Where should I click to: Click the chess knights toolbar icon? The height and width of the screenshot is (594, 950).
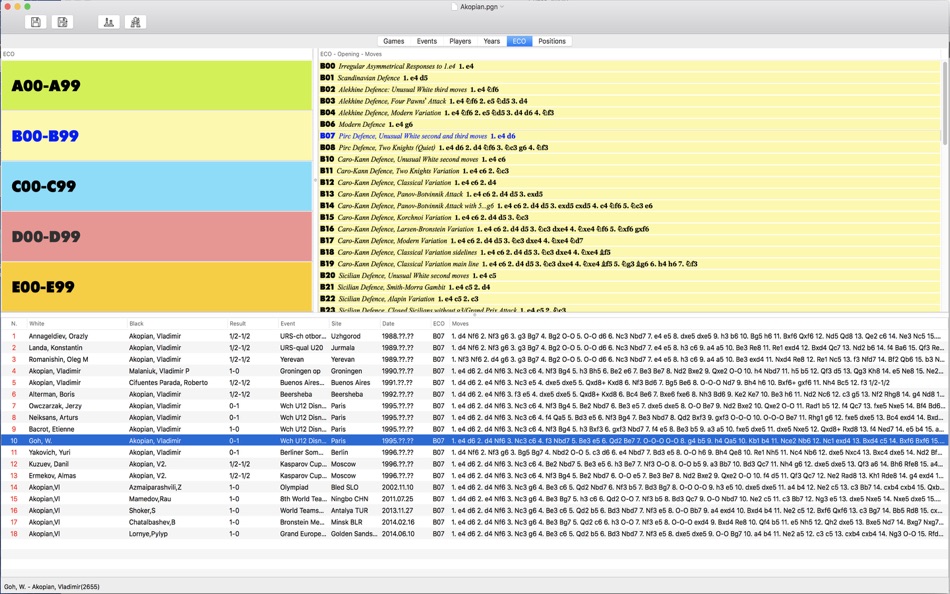tap(136, 22)
